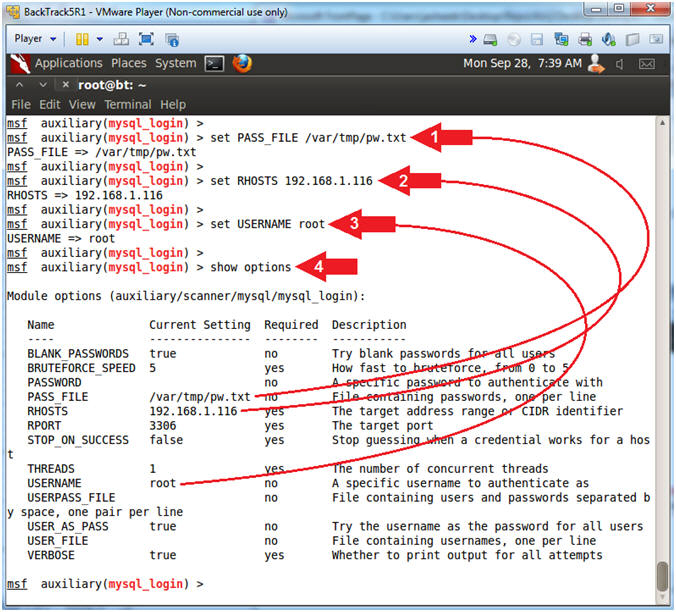The image size is (676, 612).
Task: Open the terminal View menu
Action: point(82,104)
